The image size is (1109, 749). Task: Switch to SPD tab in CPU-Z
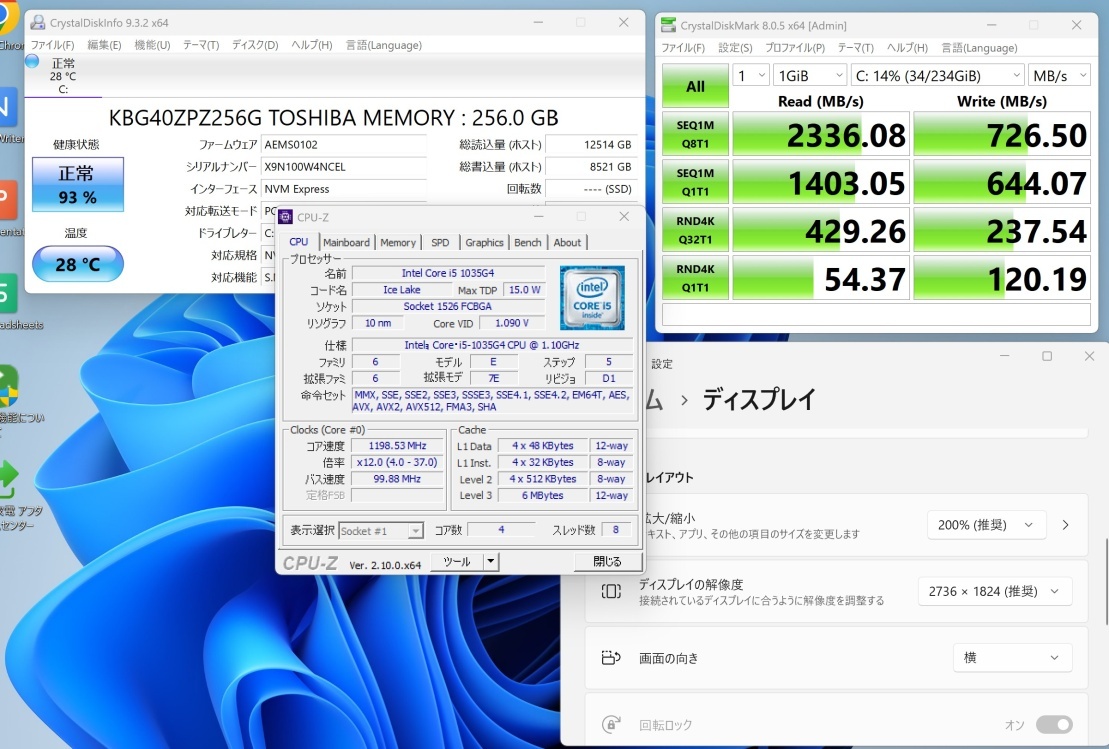(440, 243)
